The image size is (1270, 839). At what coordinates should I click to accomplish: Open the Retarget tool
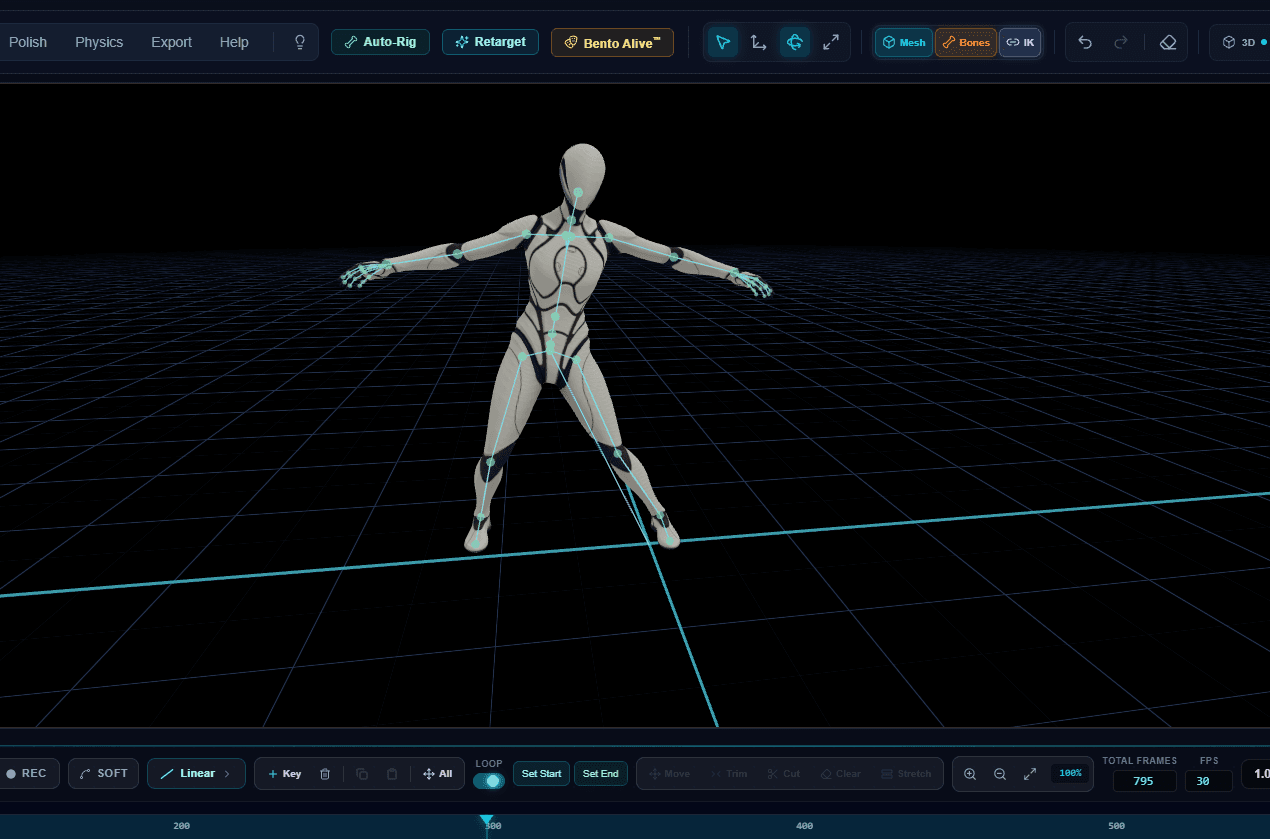(x=490, y=42)
